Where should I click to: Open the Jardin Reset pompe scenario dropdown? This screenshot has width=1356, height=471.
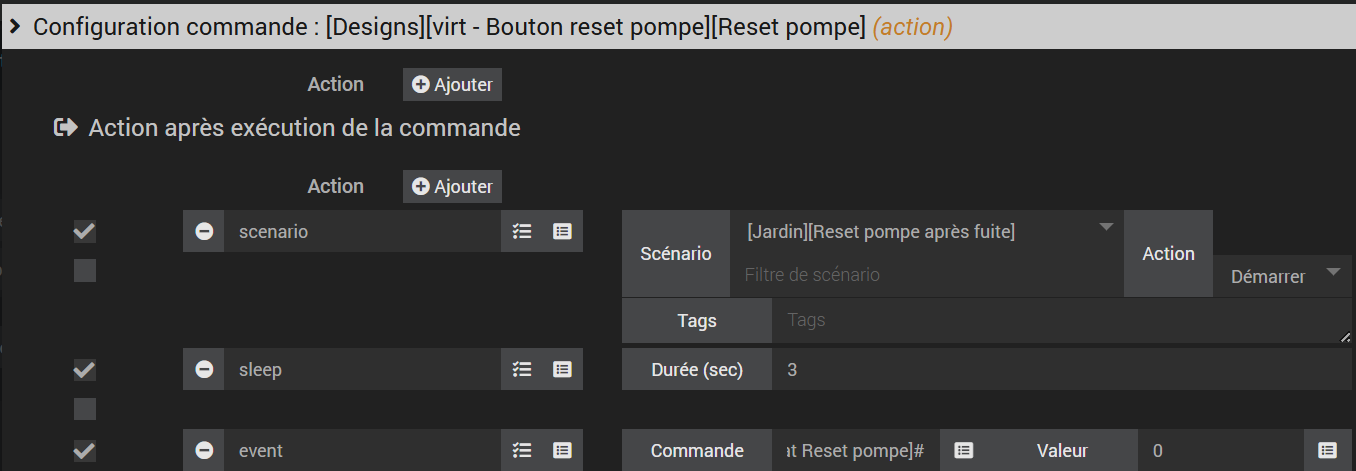pos(927,232)
